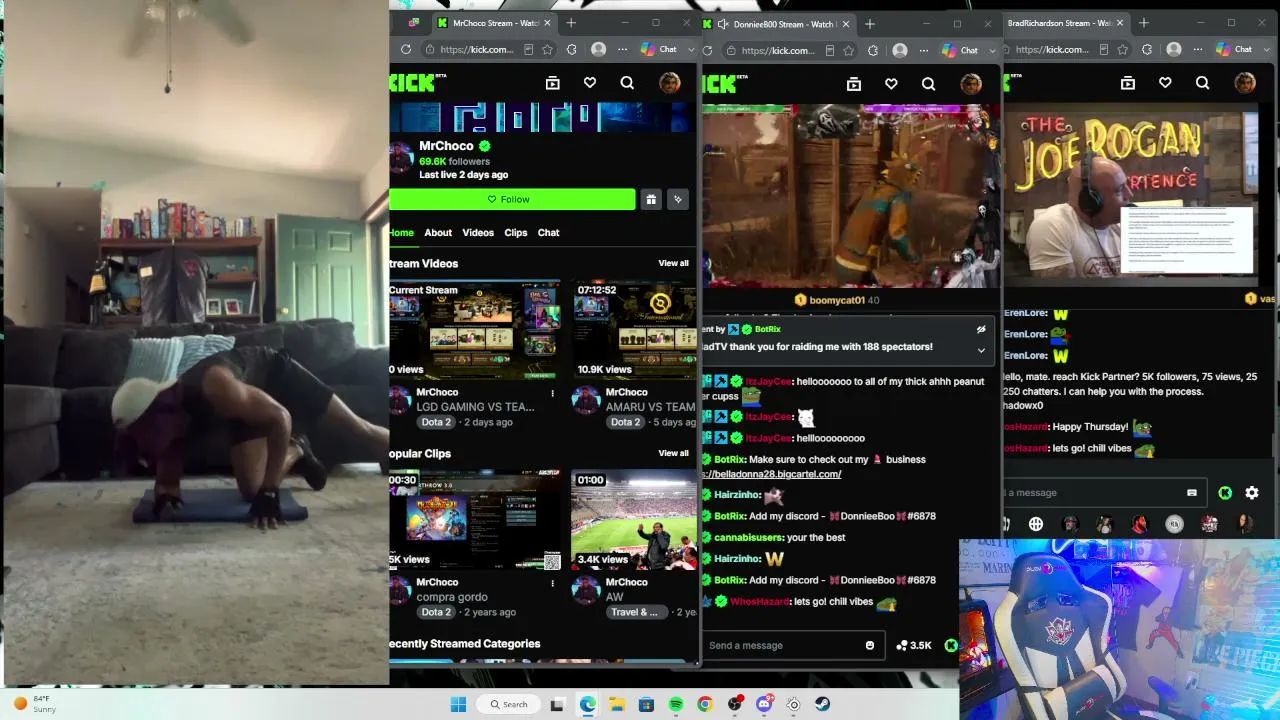The image size is (1280, 720).
Task: Open the browse icon in MrChoco window
Action: click(552, 83)
